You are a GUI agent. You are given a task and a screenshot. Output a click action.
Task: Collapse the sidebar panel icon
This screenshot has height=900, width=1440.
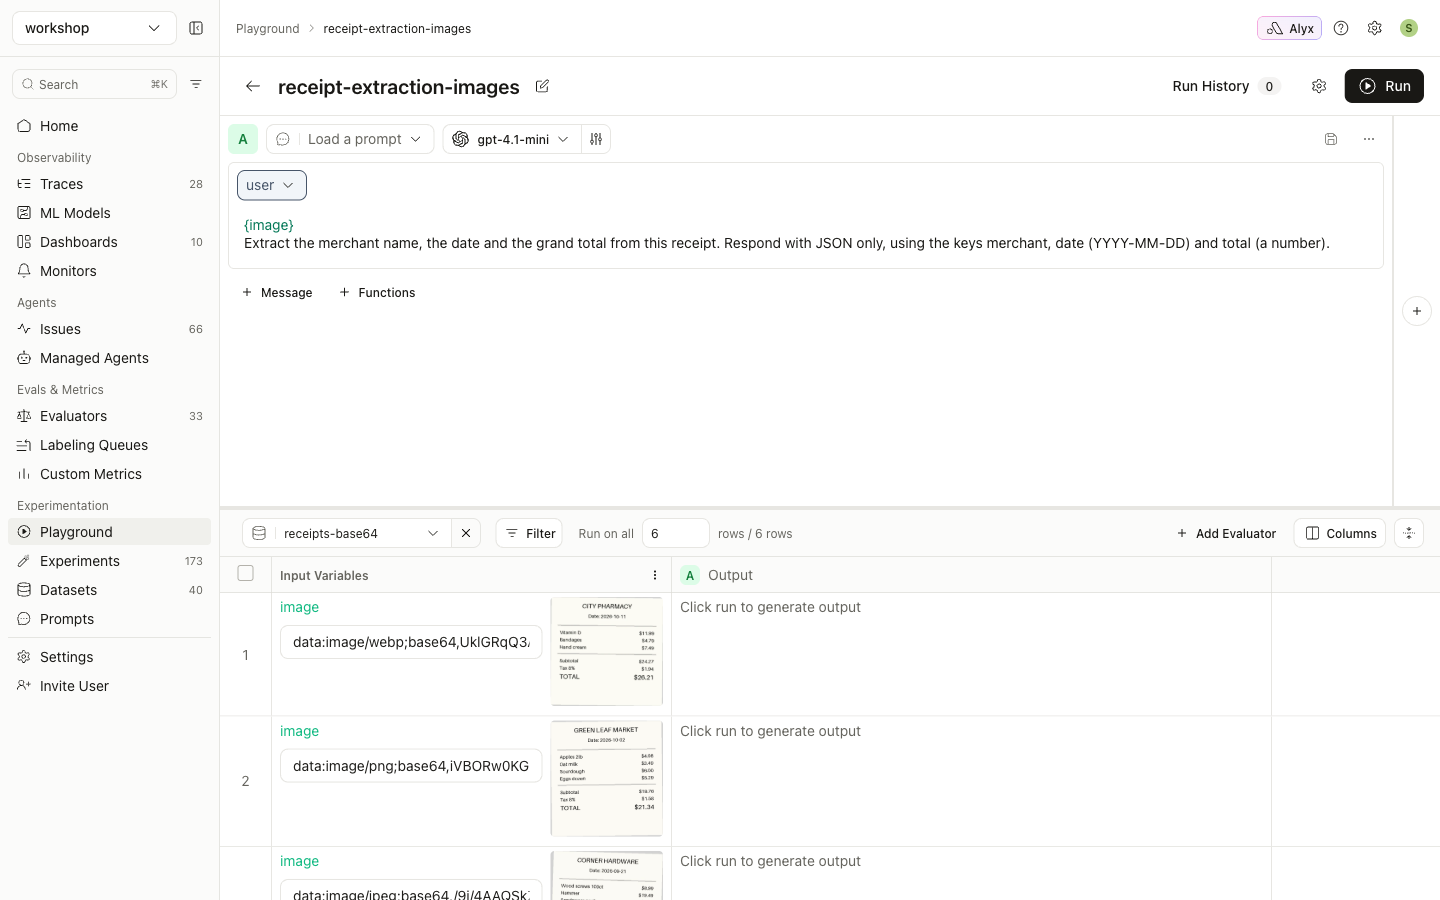pyautogui.click(x=196, y=28)
